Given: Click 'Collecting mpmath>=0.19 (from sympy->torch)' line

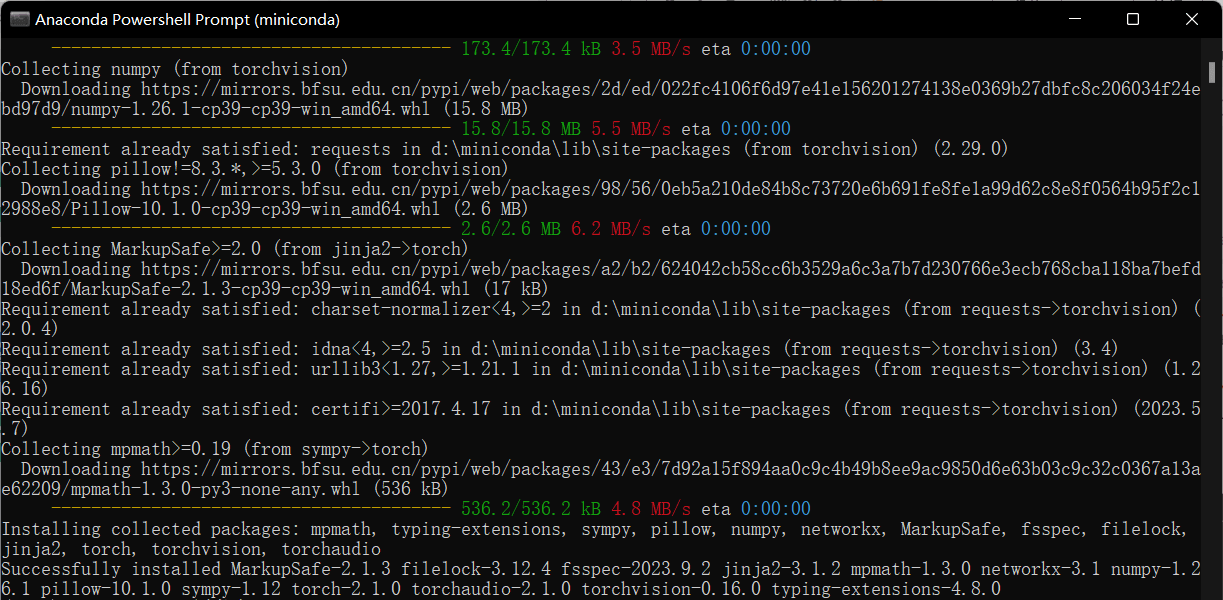Looking at the screenshot, I should (215, 449).
